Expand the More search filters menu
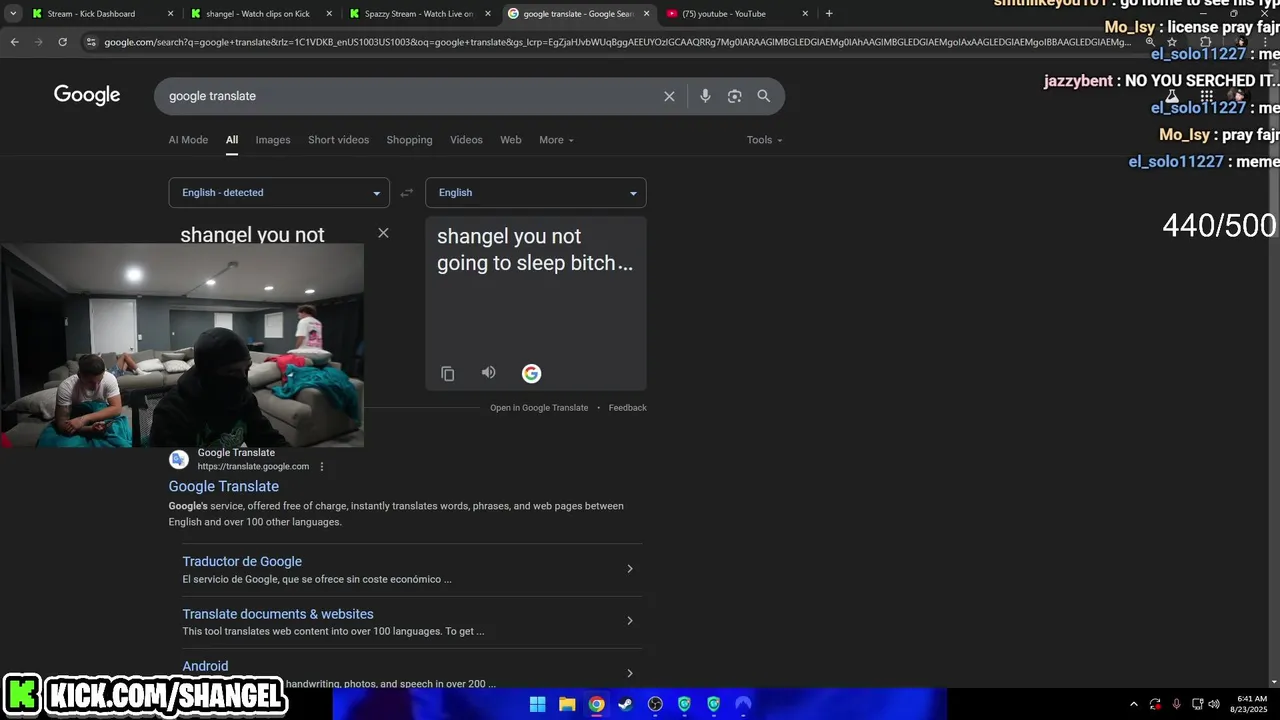Screen dimensions: 1280x720 [x=557, y=140]
